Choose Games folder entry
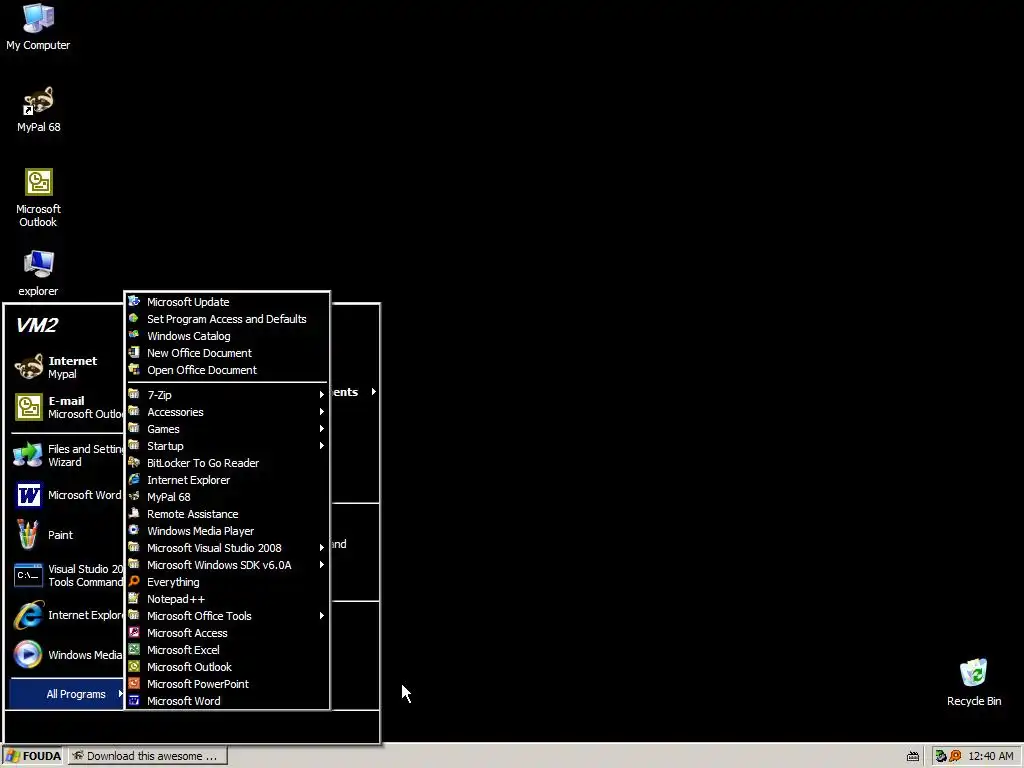 click(227, 429)
